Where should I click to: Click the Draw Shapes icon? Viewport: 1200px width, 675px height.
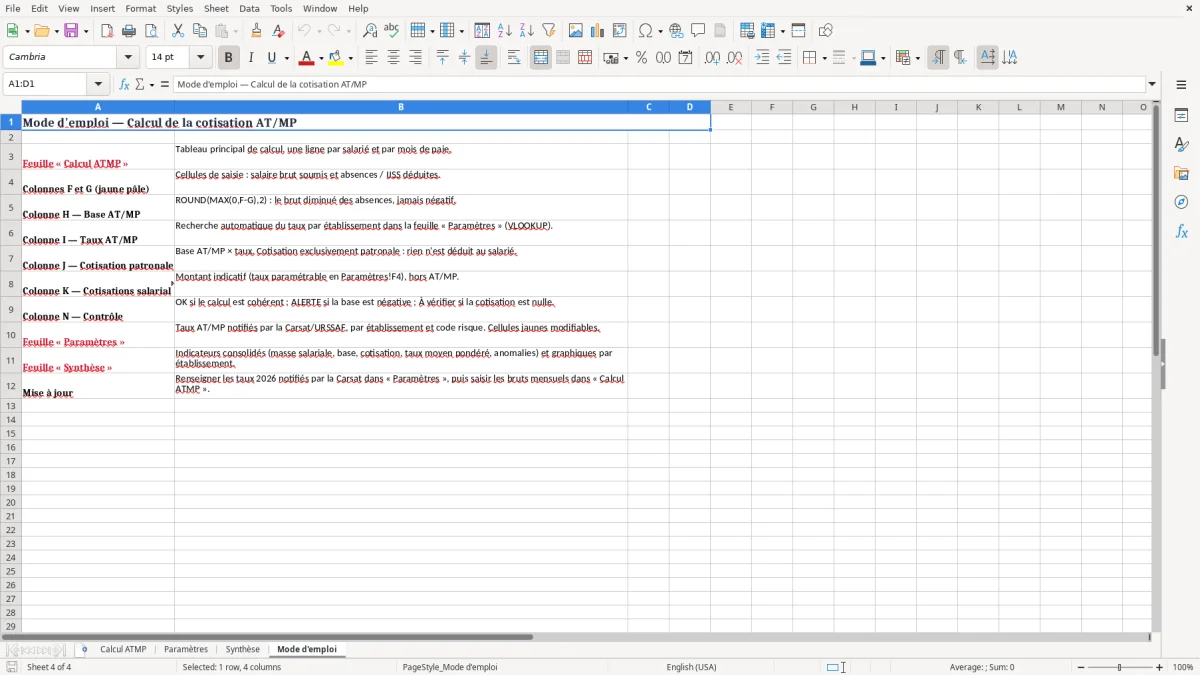[826, 31]
